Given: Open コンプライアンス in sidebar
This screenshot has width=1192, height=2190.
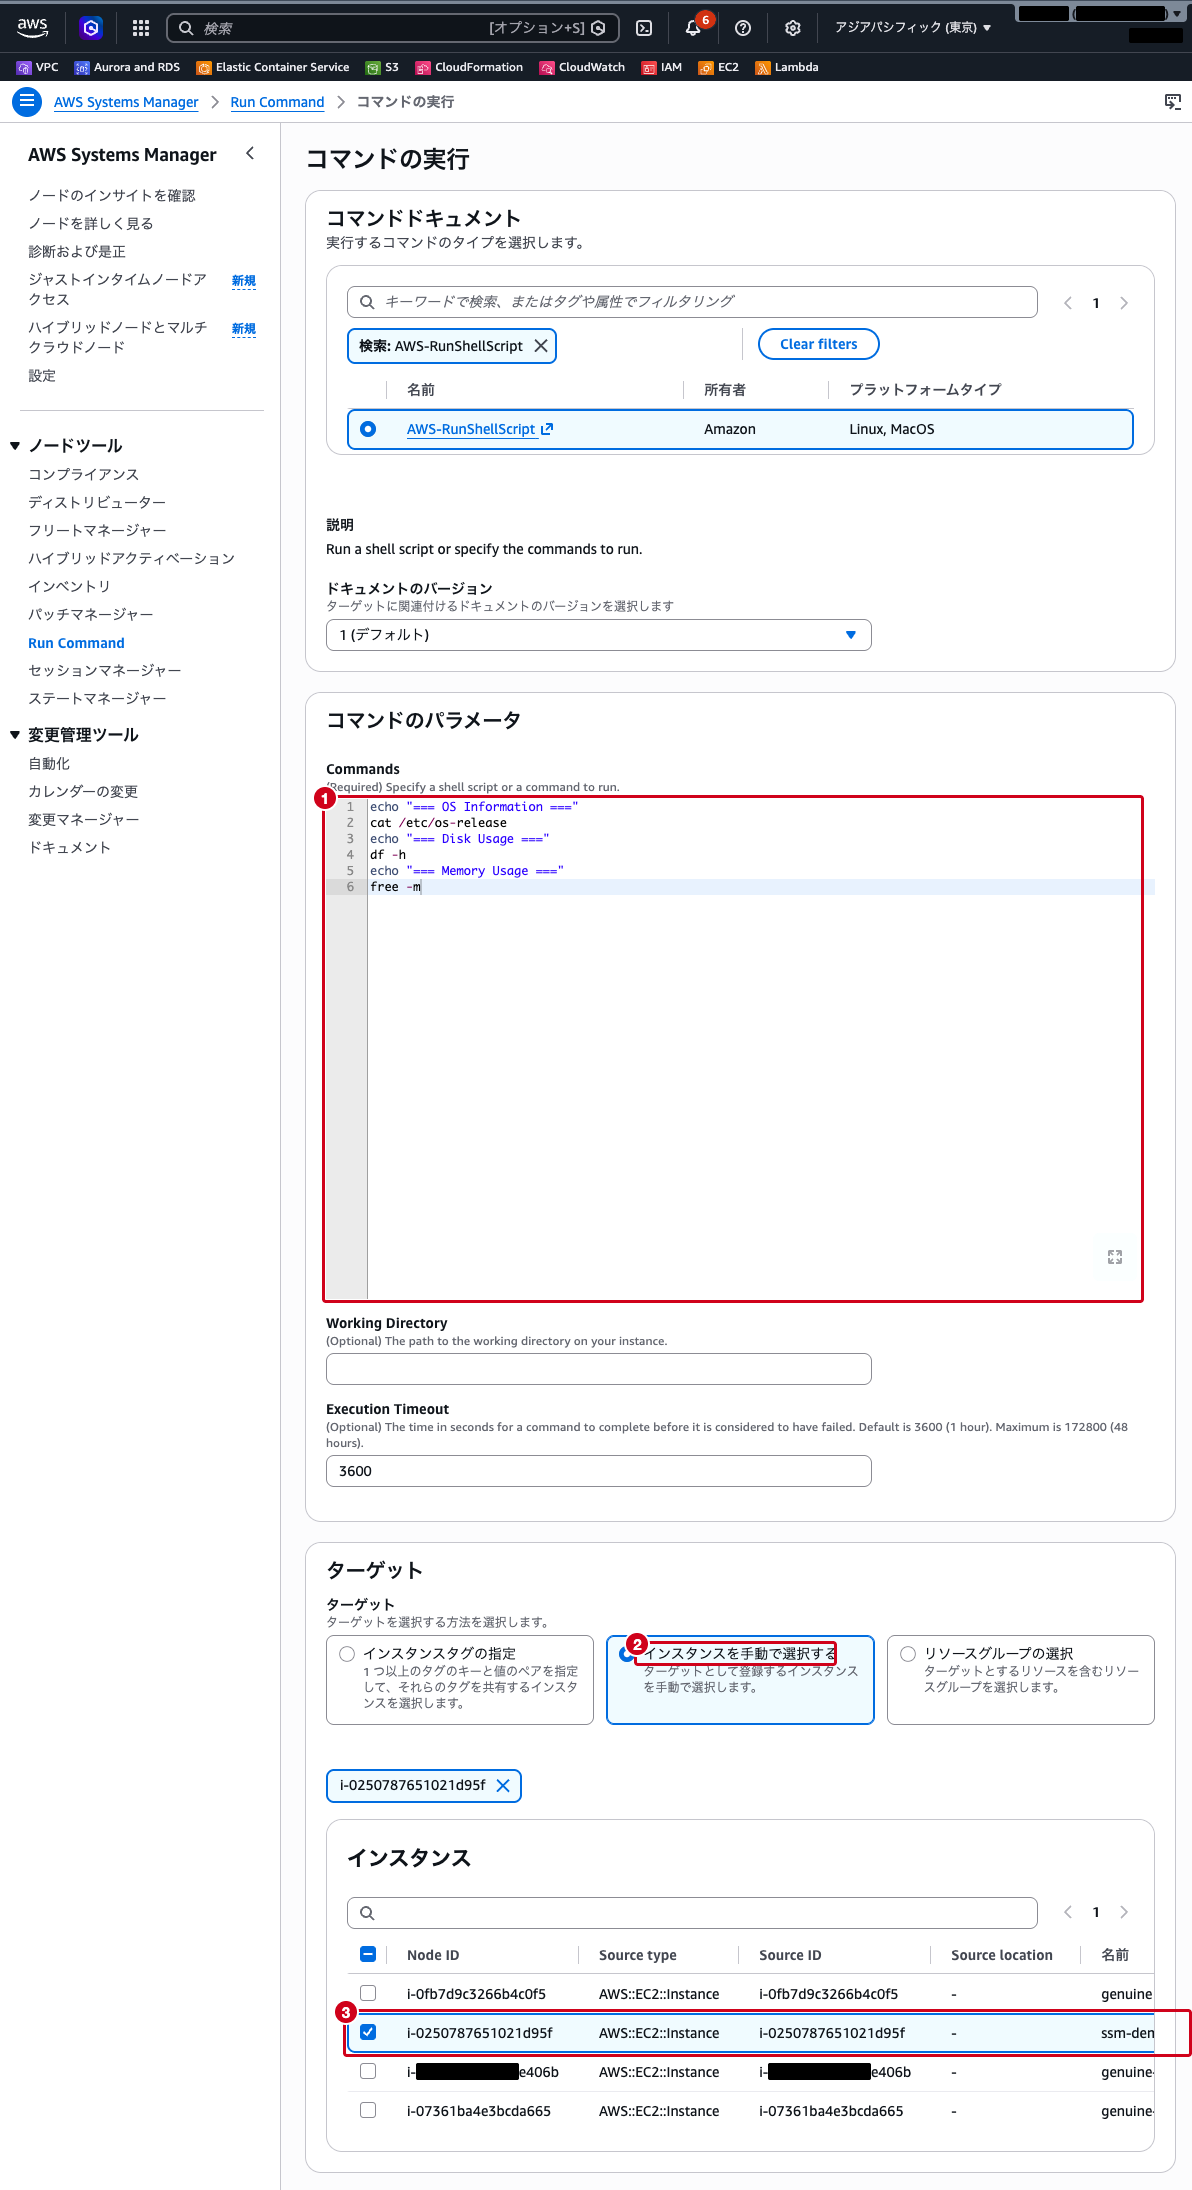Looking at the screenshot, I should click(84, 474).
